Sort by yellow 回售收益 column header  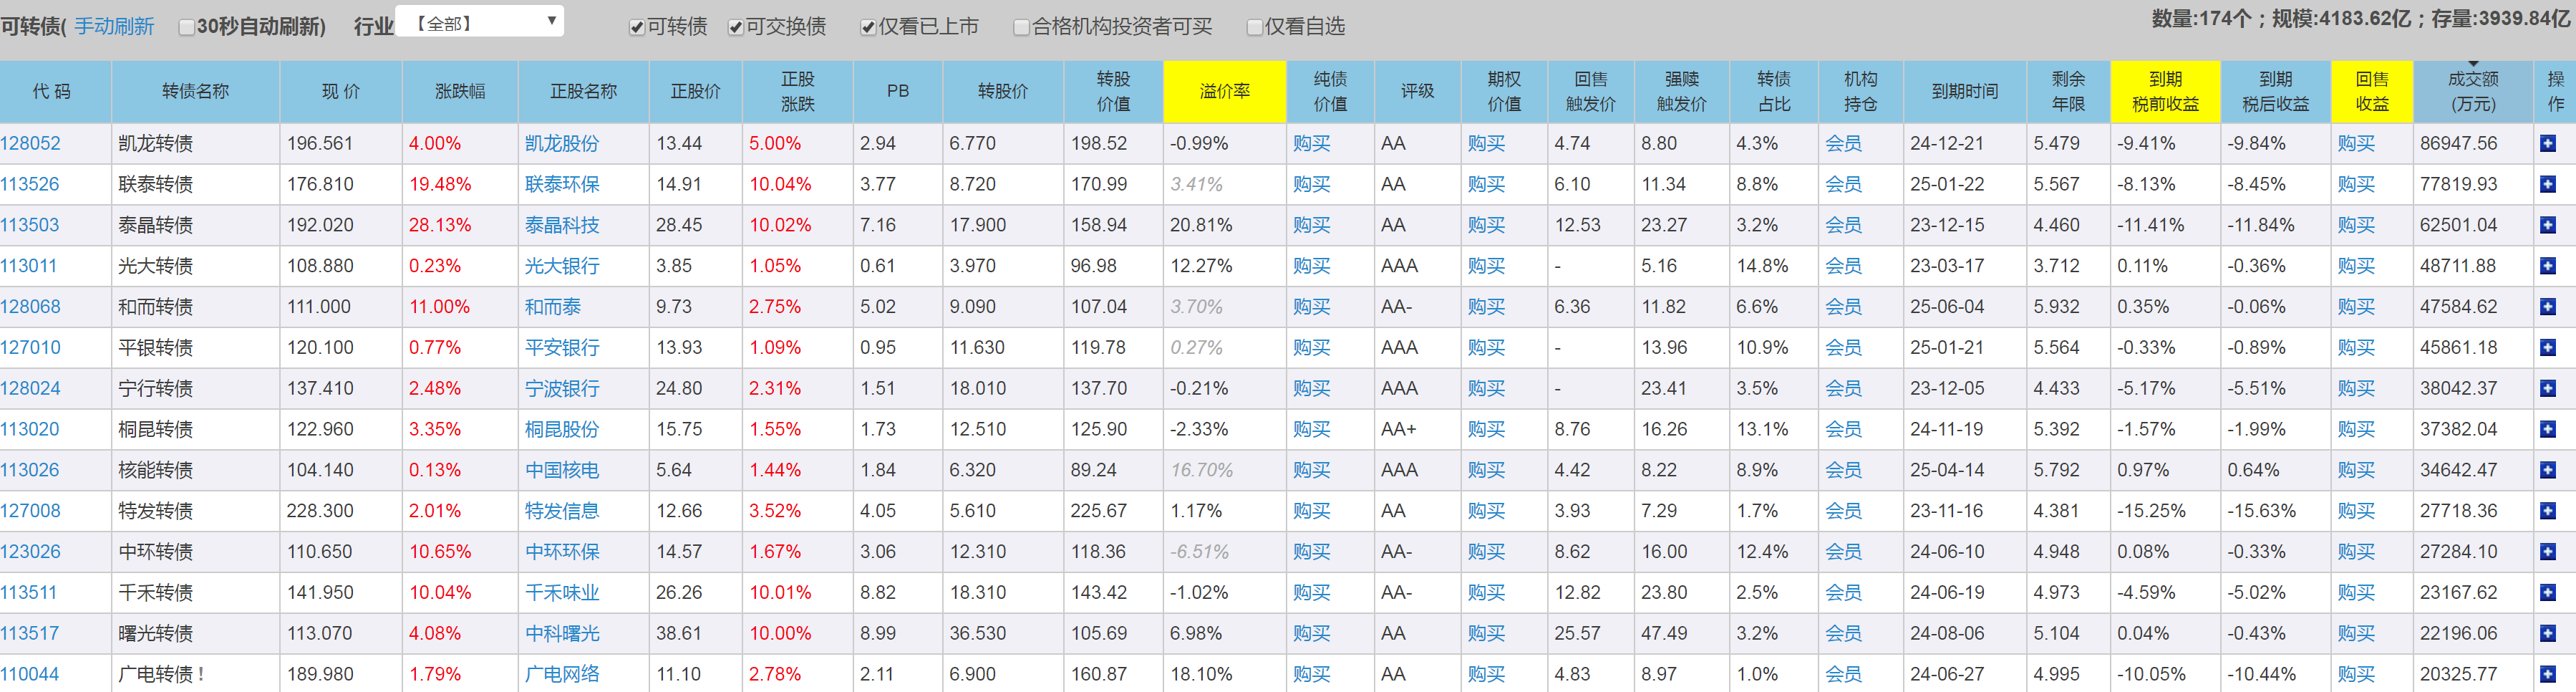tap(2372, 91)
